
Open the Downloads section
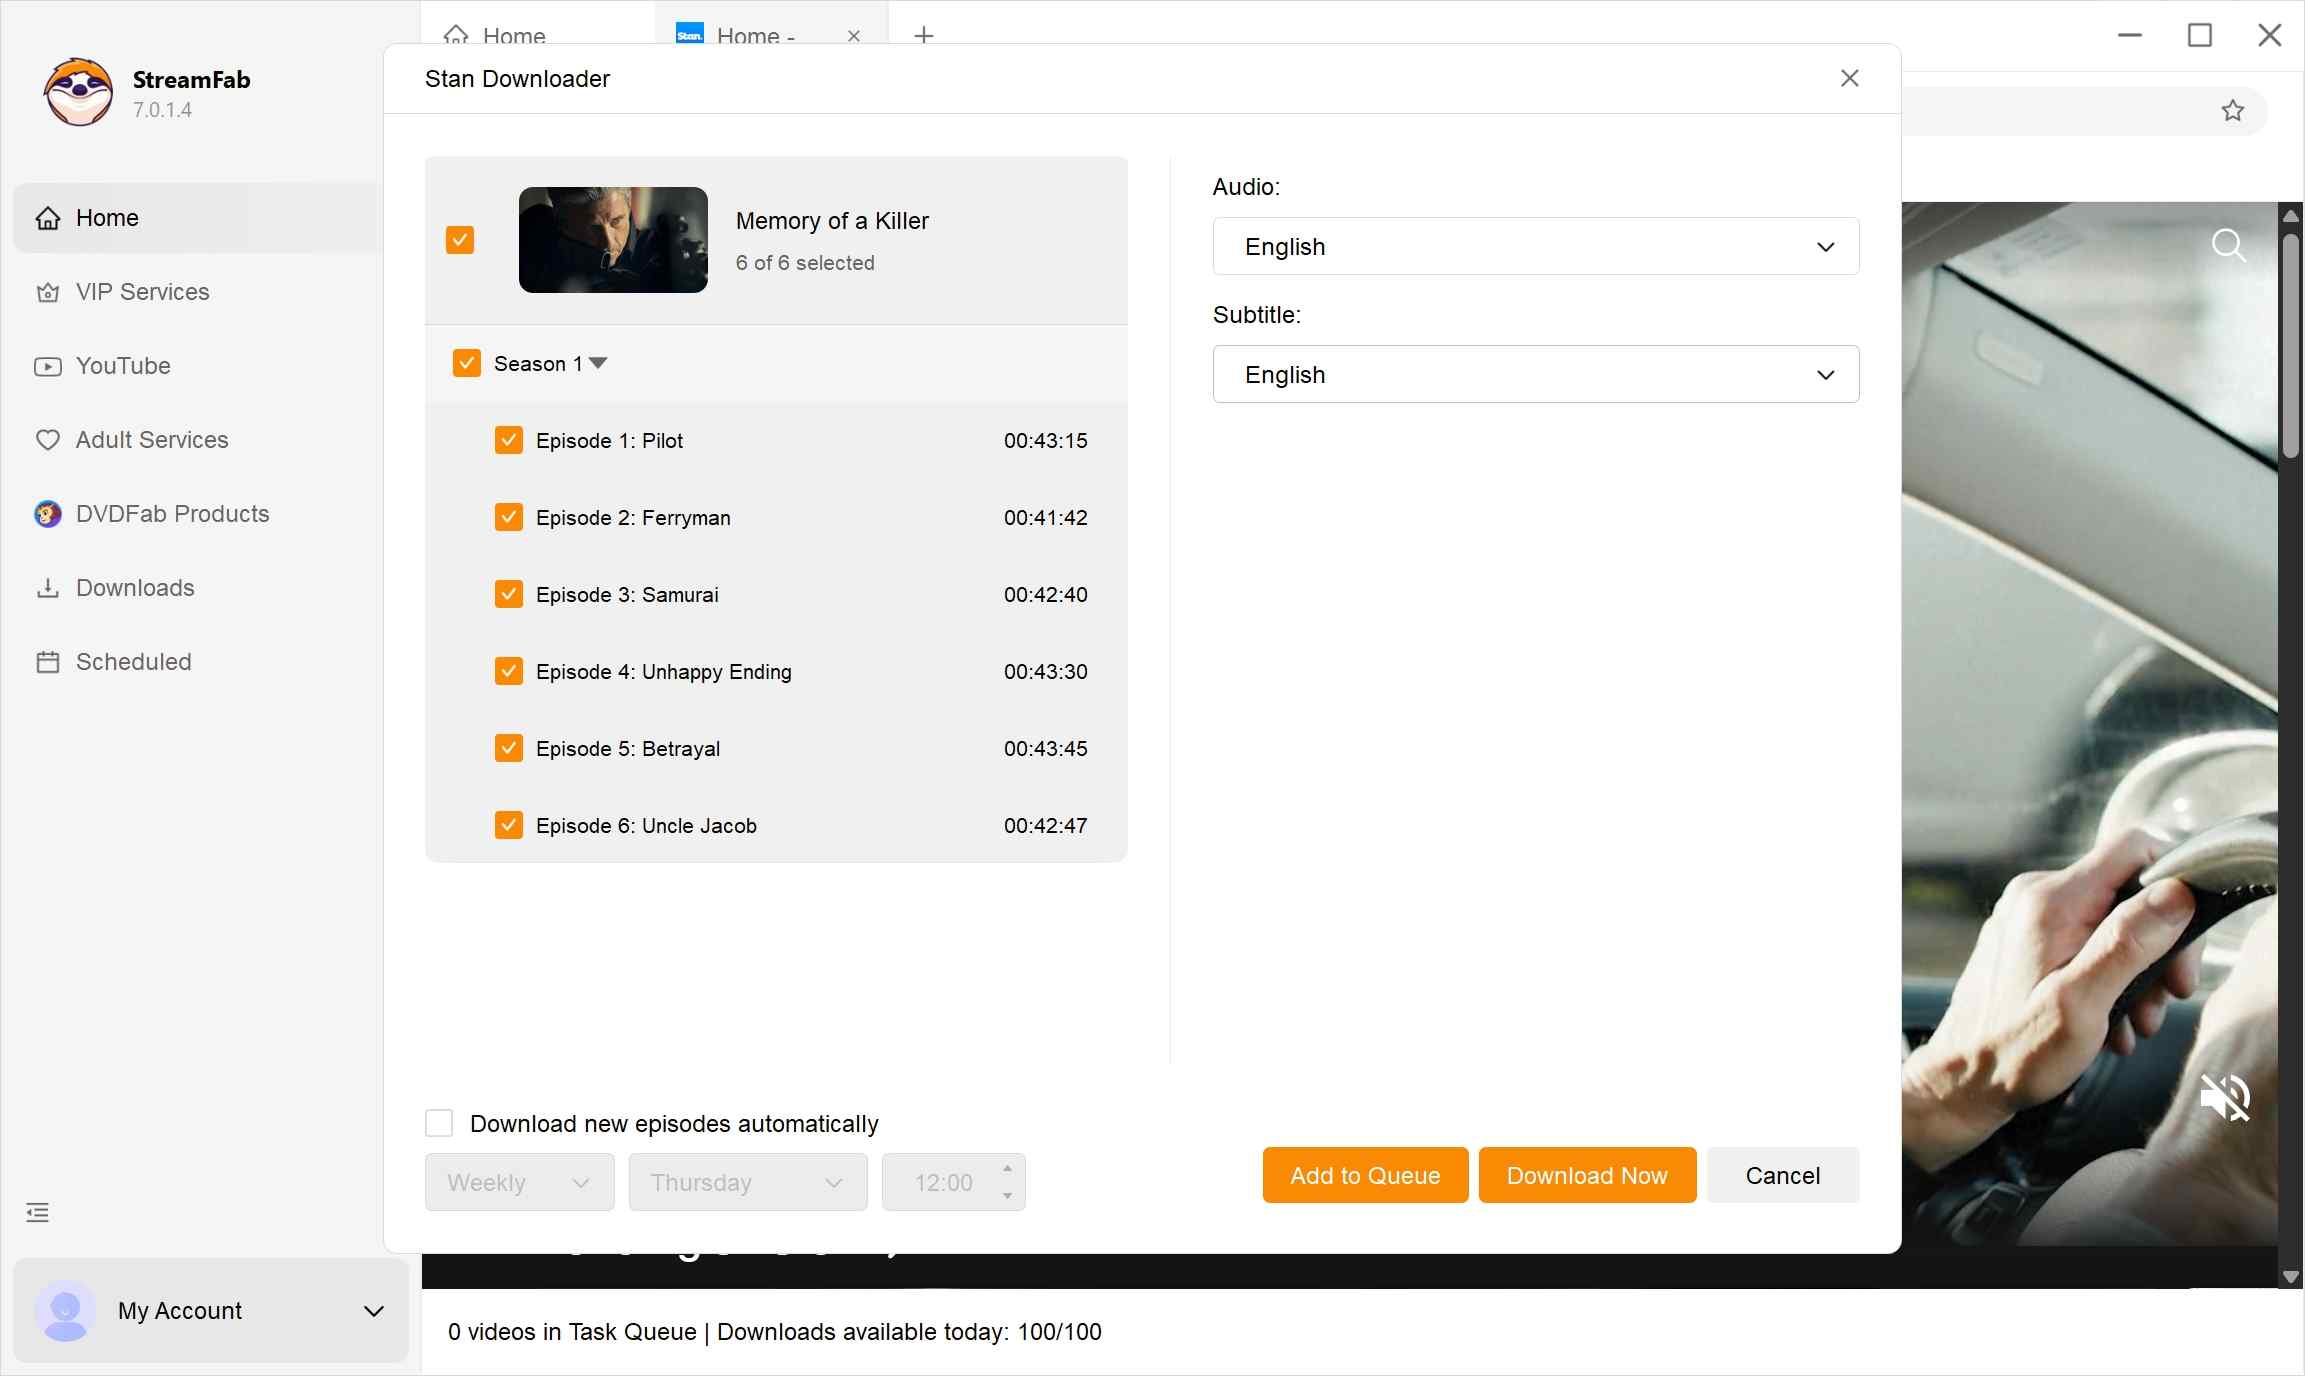[134, 588]
